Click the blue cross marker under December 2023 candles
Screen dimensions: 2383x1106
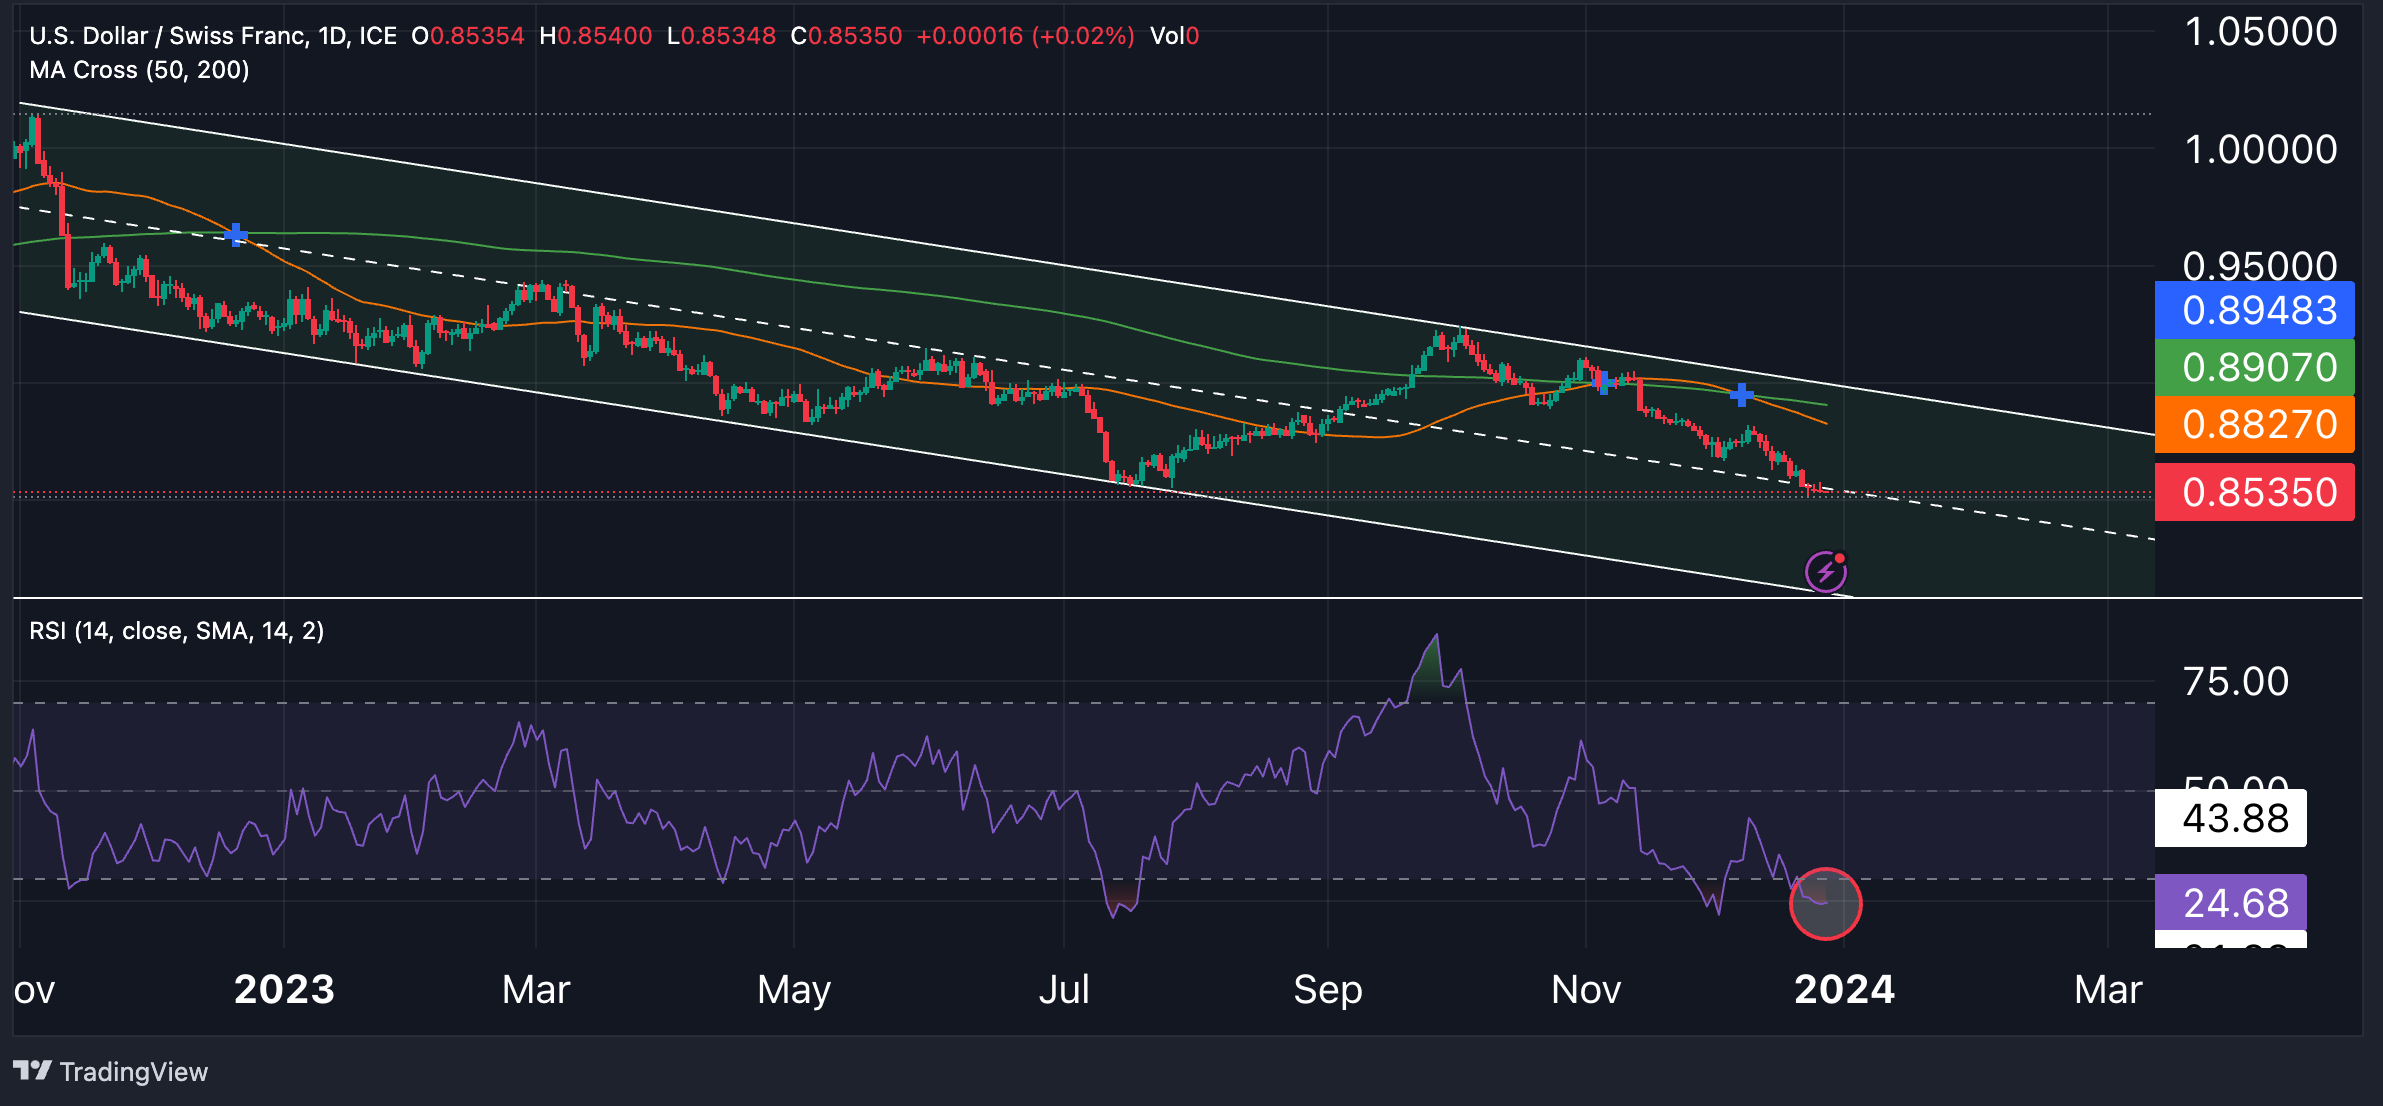[x=1741, y=395]
